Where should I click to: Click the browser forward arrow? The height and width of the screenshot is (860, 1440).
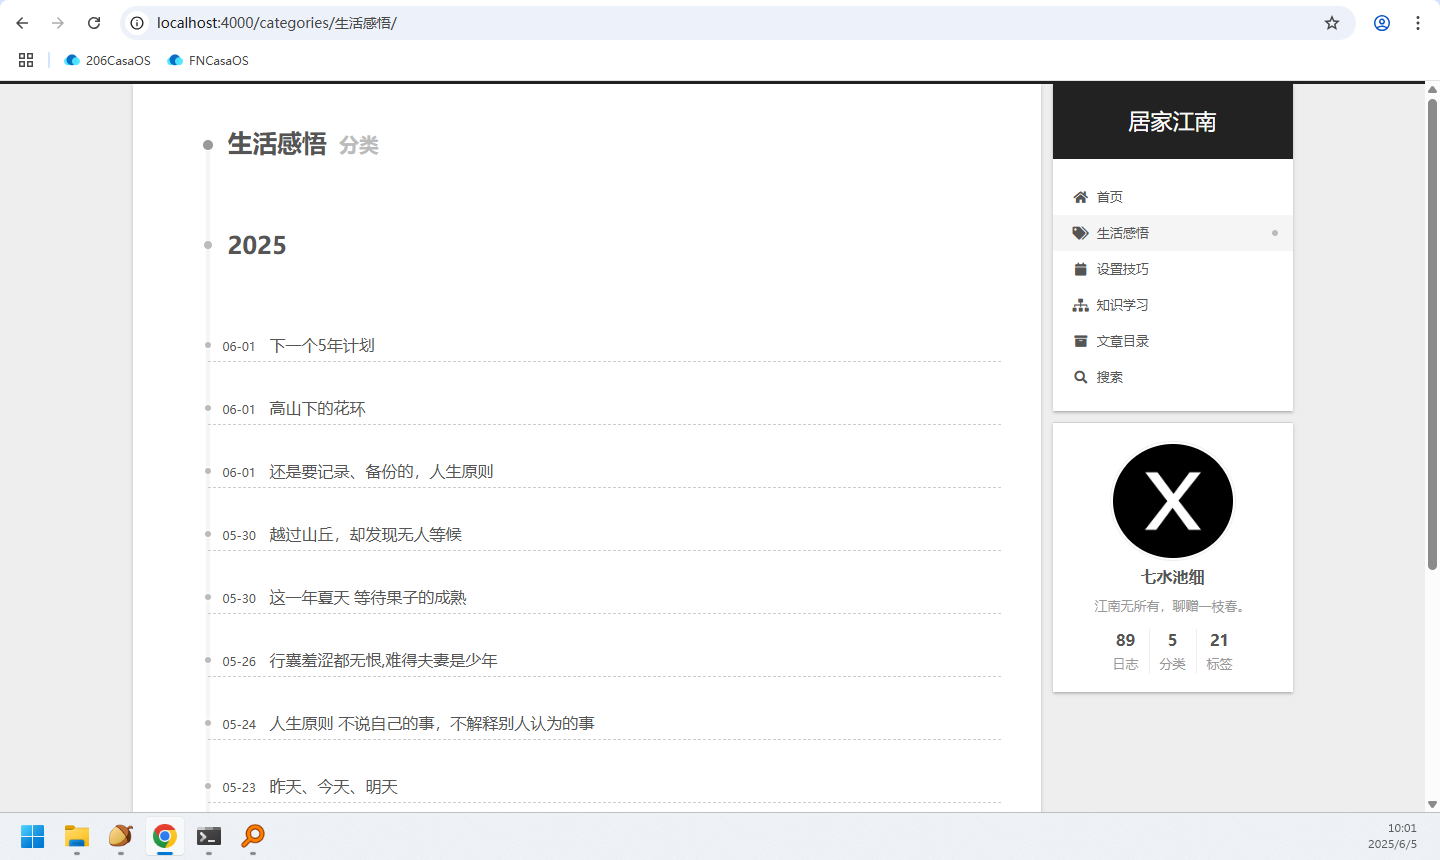tap(58, 23)
